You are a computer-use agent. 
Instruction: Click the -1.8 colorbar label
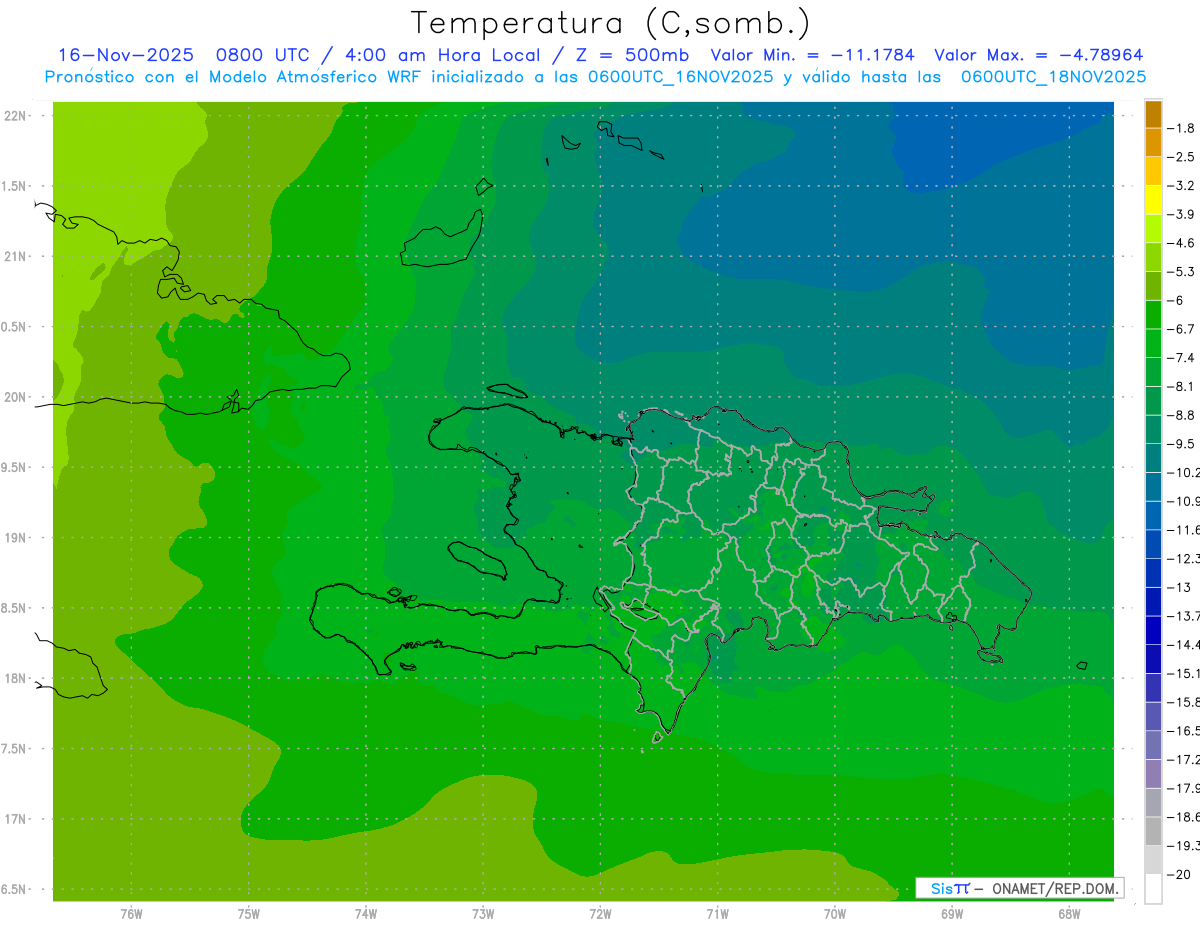(x=1183, y=128)
